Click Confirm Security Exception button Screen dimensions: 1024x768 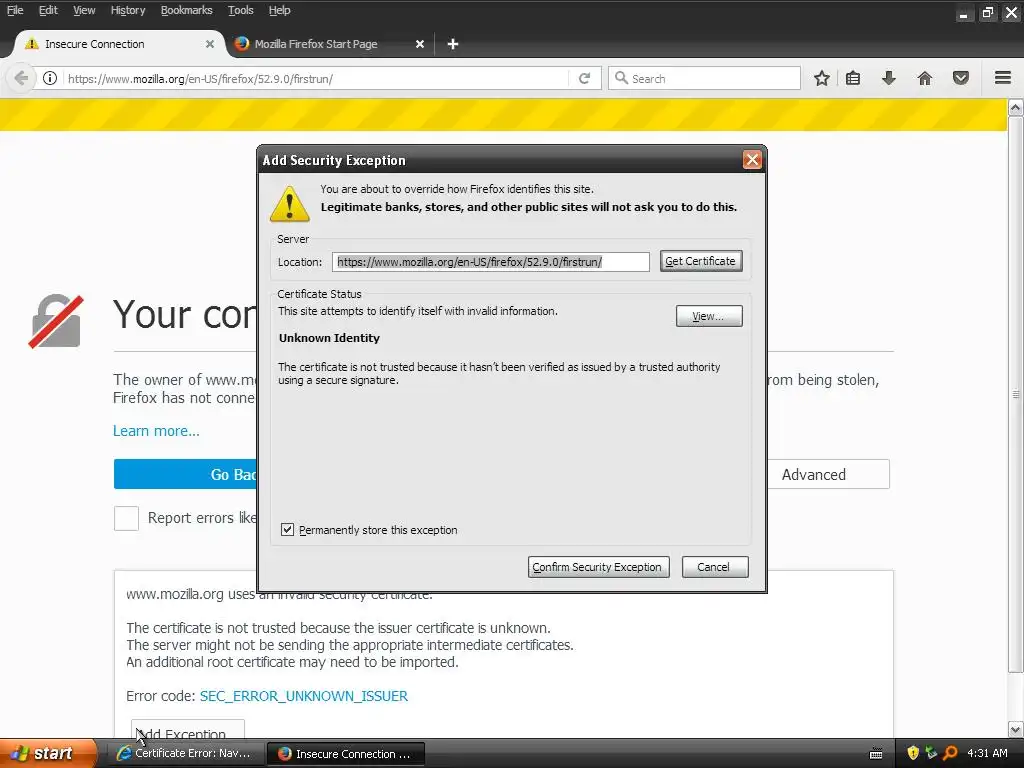point(598,567)
